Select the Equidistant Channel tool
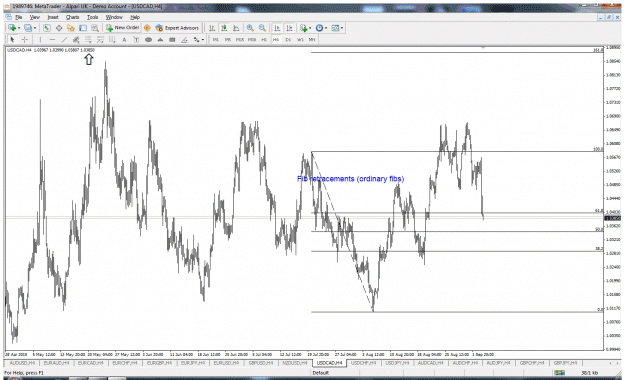The width and height of the screenshot is (625, 380). tap(76, 39)
